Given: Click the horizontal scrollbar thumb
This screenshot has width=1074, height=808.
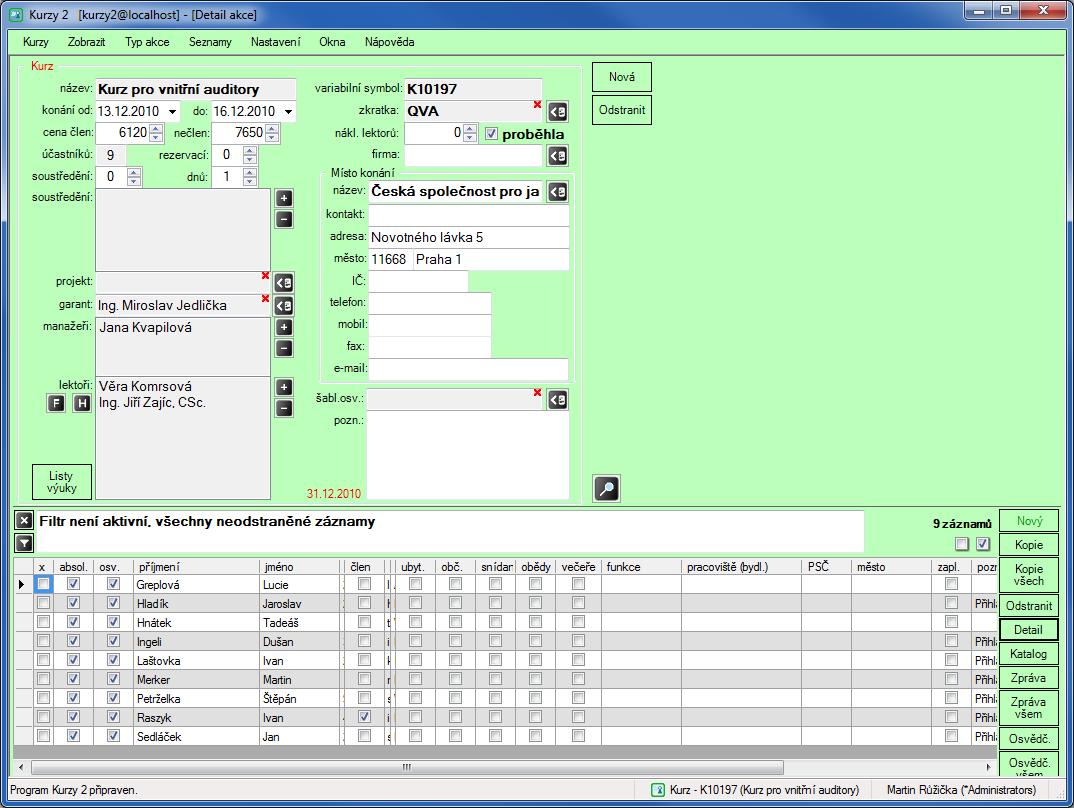Looking at the screenshot, I should tap(407, 767).
